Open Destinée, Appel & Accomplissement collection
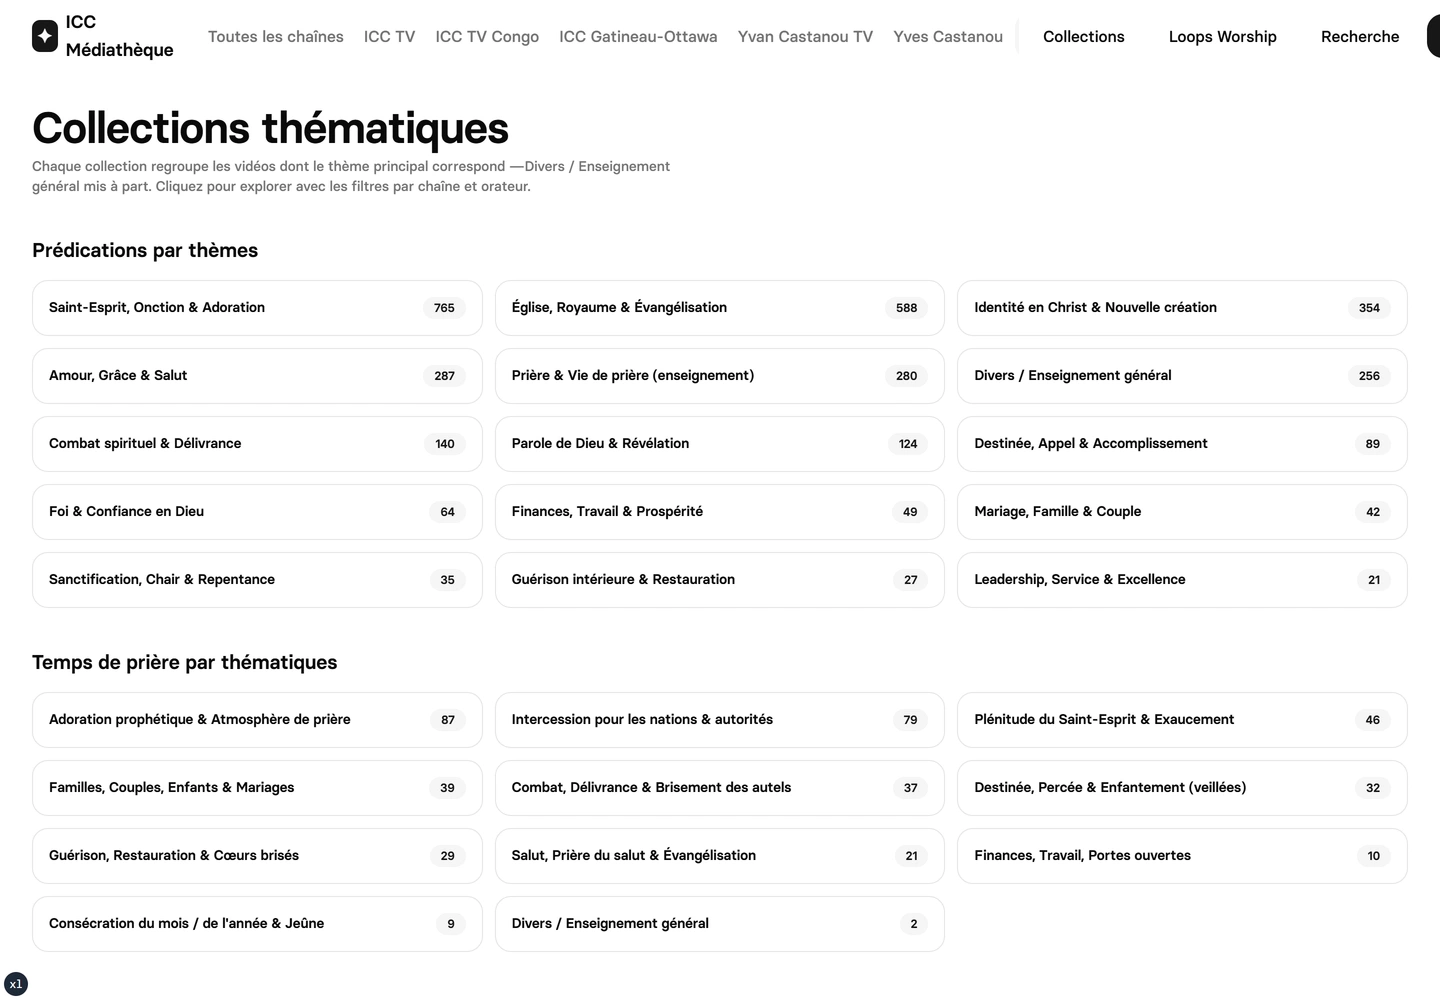The image size is (1440, 1000). pos(1182,444)
